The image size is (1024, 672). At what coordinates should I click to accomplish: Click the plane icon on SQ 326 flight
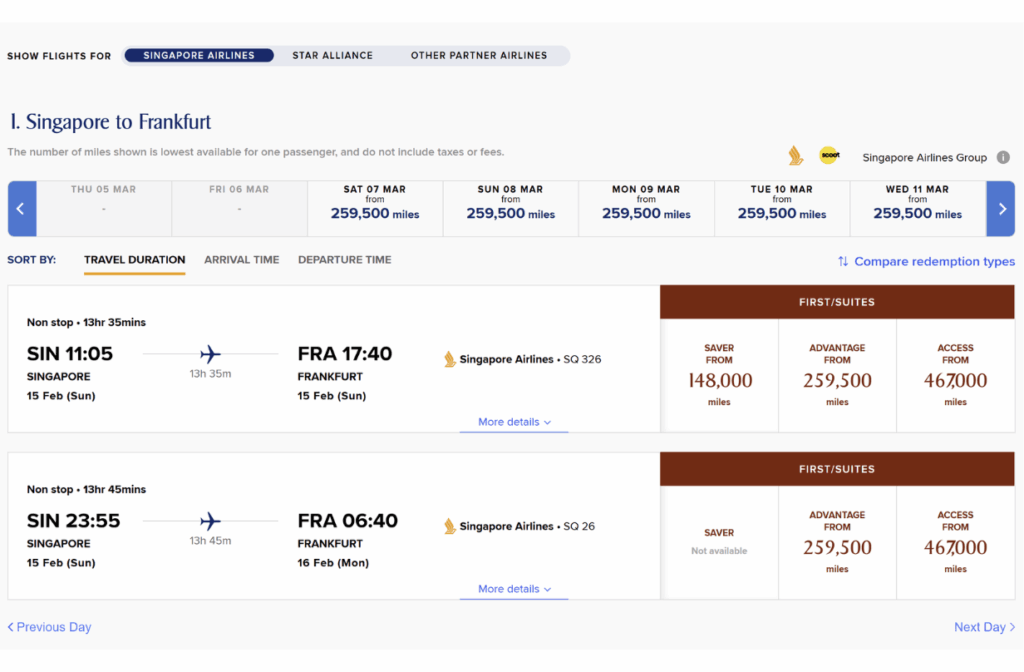click(x=210, y=354)
